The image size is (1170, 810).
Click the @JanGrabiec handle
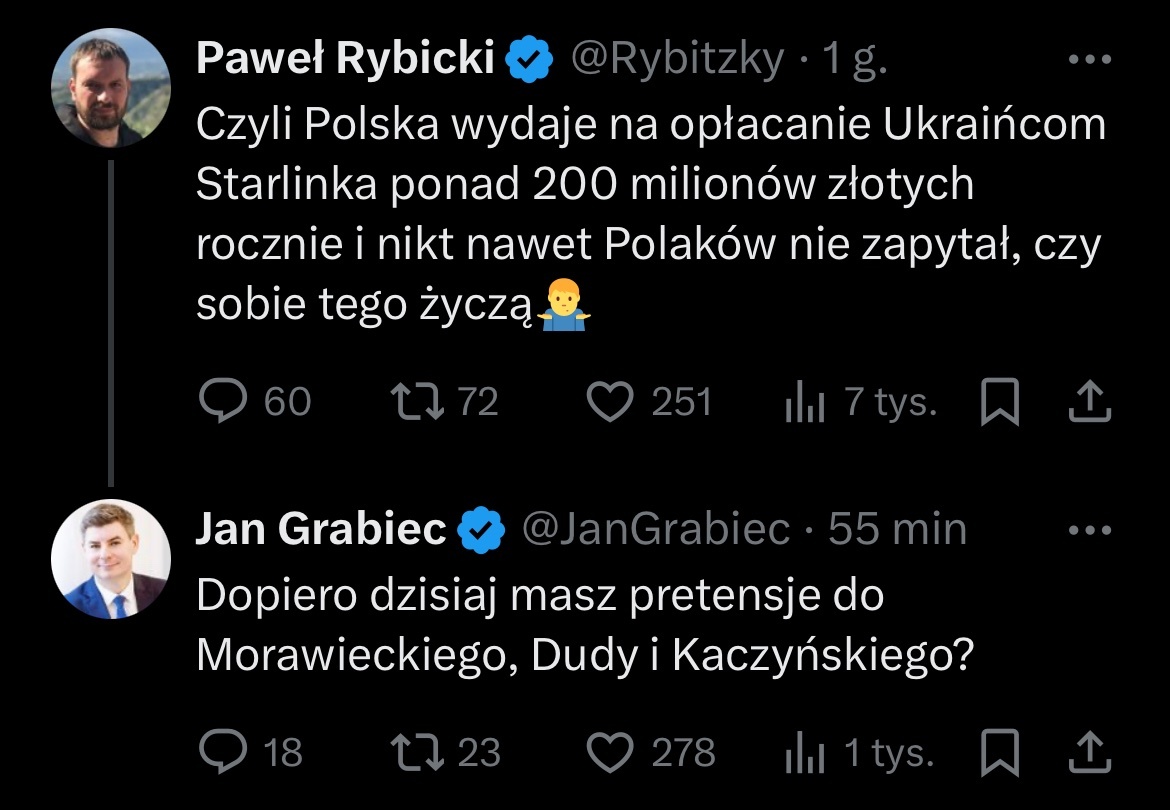click(656, 530)
